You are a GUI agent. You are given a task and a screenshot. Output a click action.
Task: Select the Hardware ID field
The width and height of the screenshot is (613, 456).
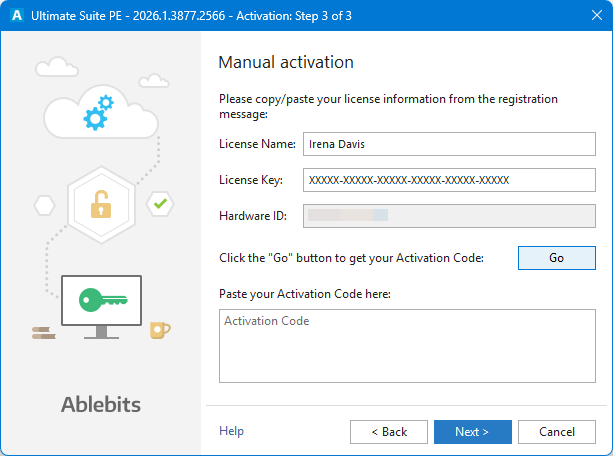pyautogui.click(x=449, y=216)
